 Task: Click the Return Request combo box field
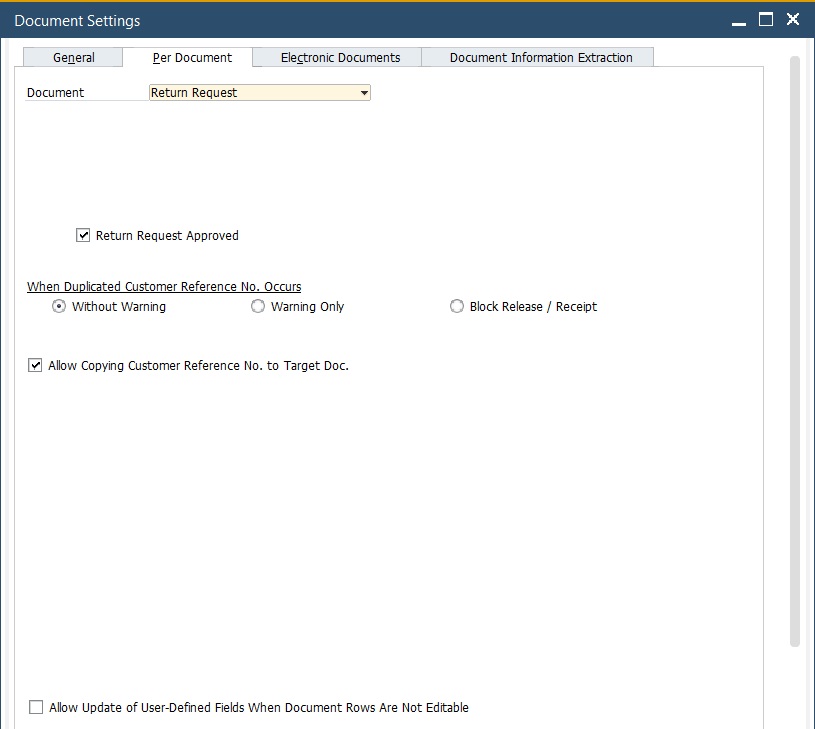[252, 93]
